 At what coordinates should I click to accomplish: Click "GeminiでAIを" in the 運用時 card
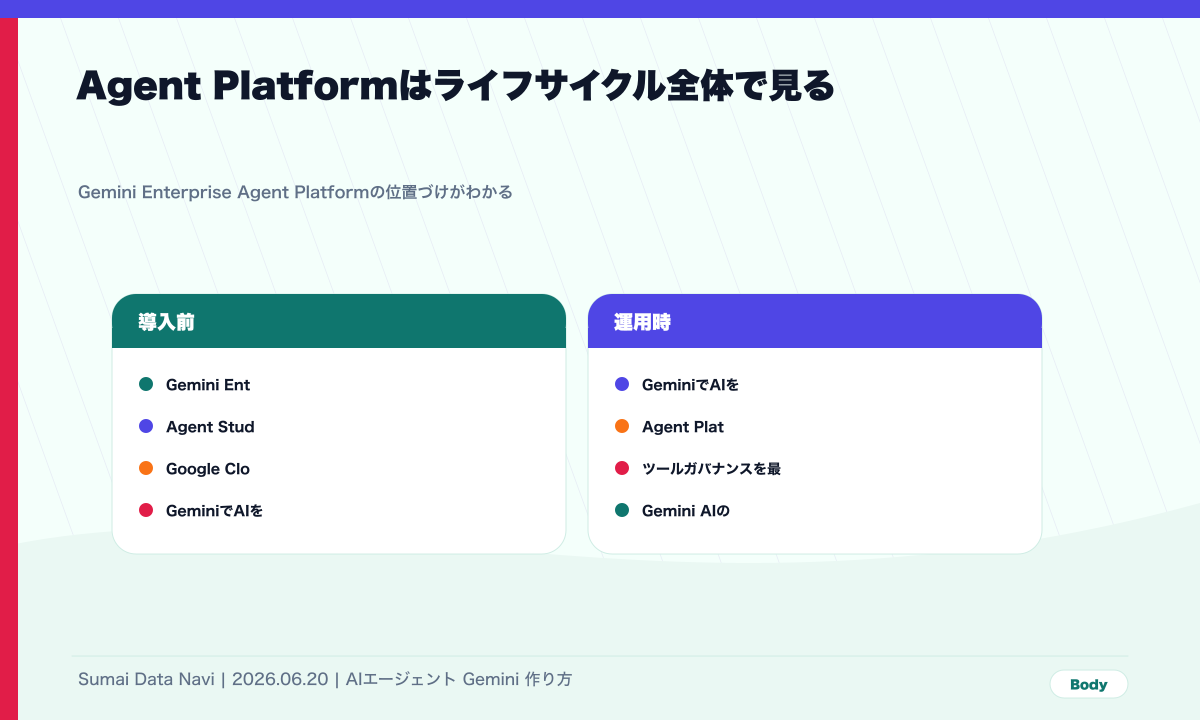(x=690, y=384)
